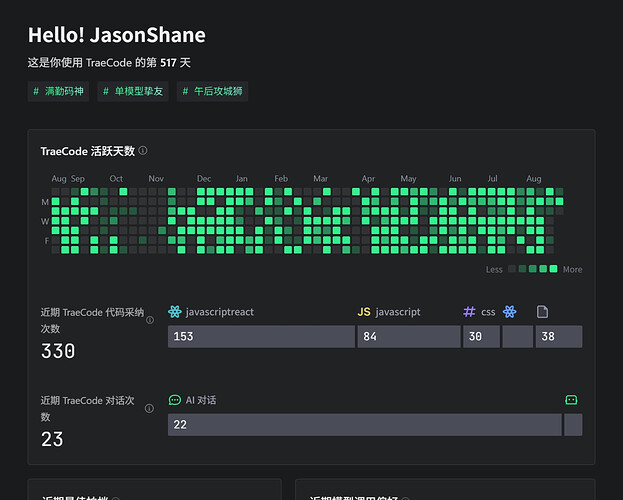Select the css bar showing 30

(481, 337)
